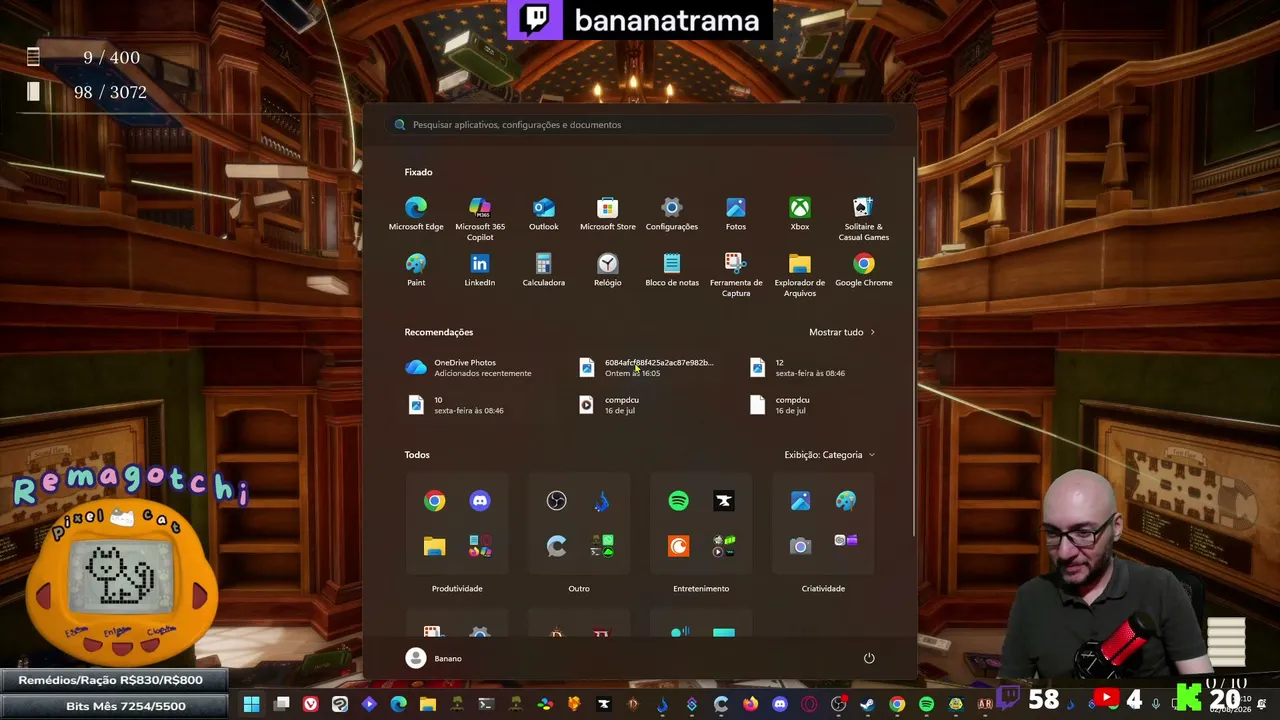
Task: Open Spotify from the taskbar
Action: point(926,704)
